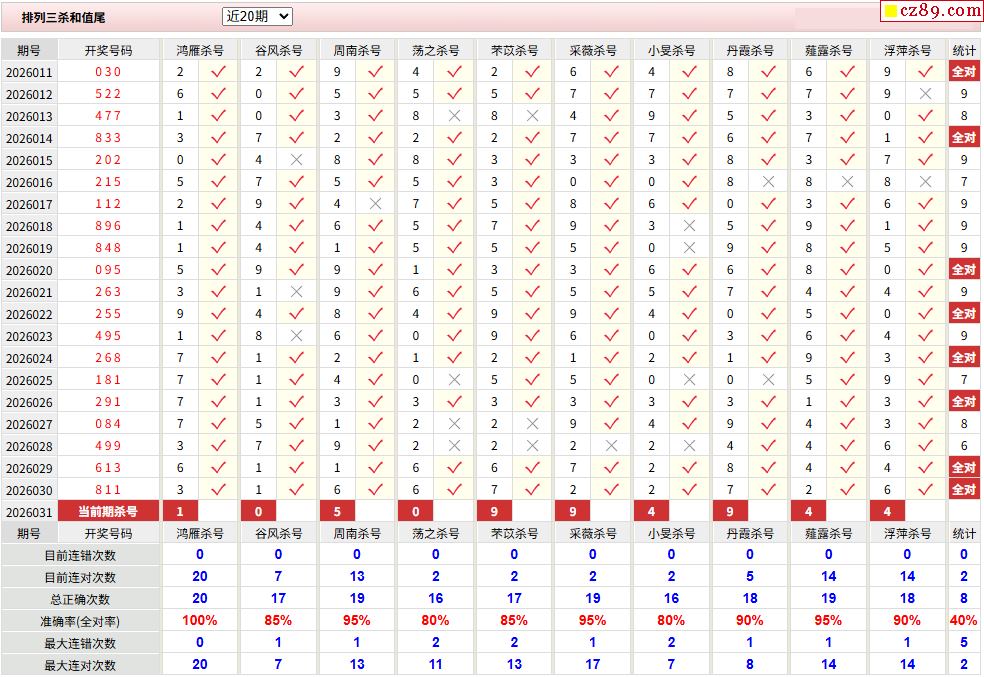Click the red check mark in row 2026020 under 周南杀号
The width and height of the screenshot is (984, 677).
coord(375,270)
